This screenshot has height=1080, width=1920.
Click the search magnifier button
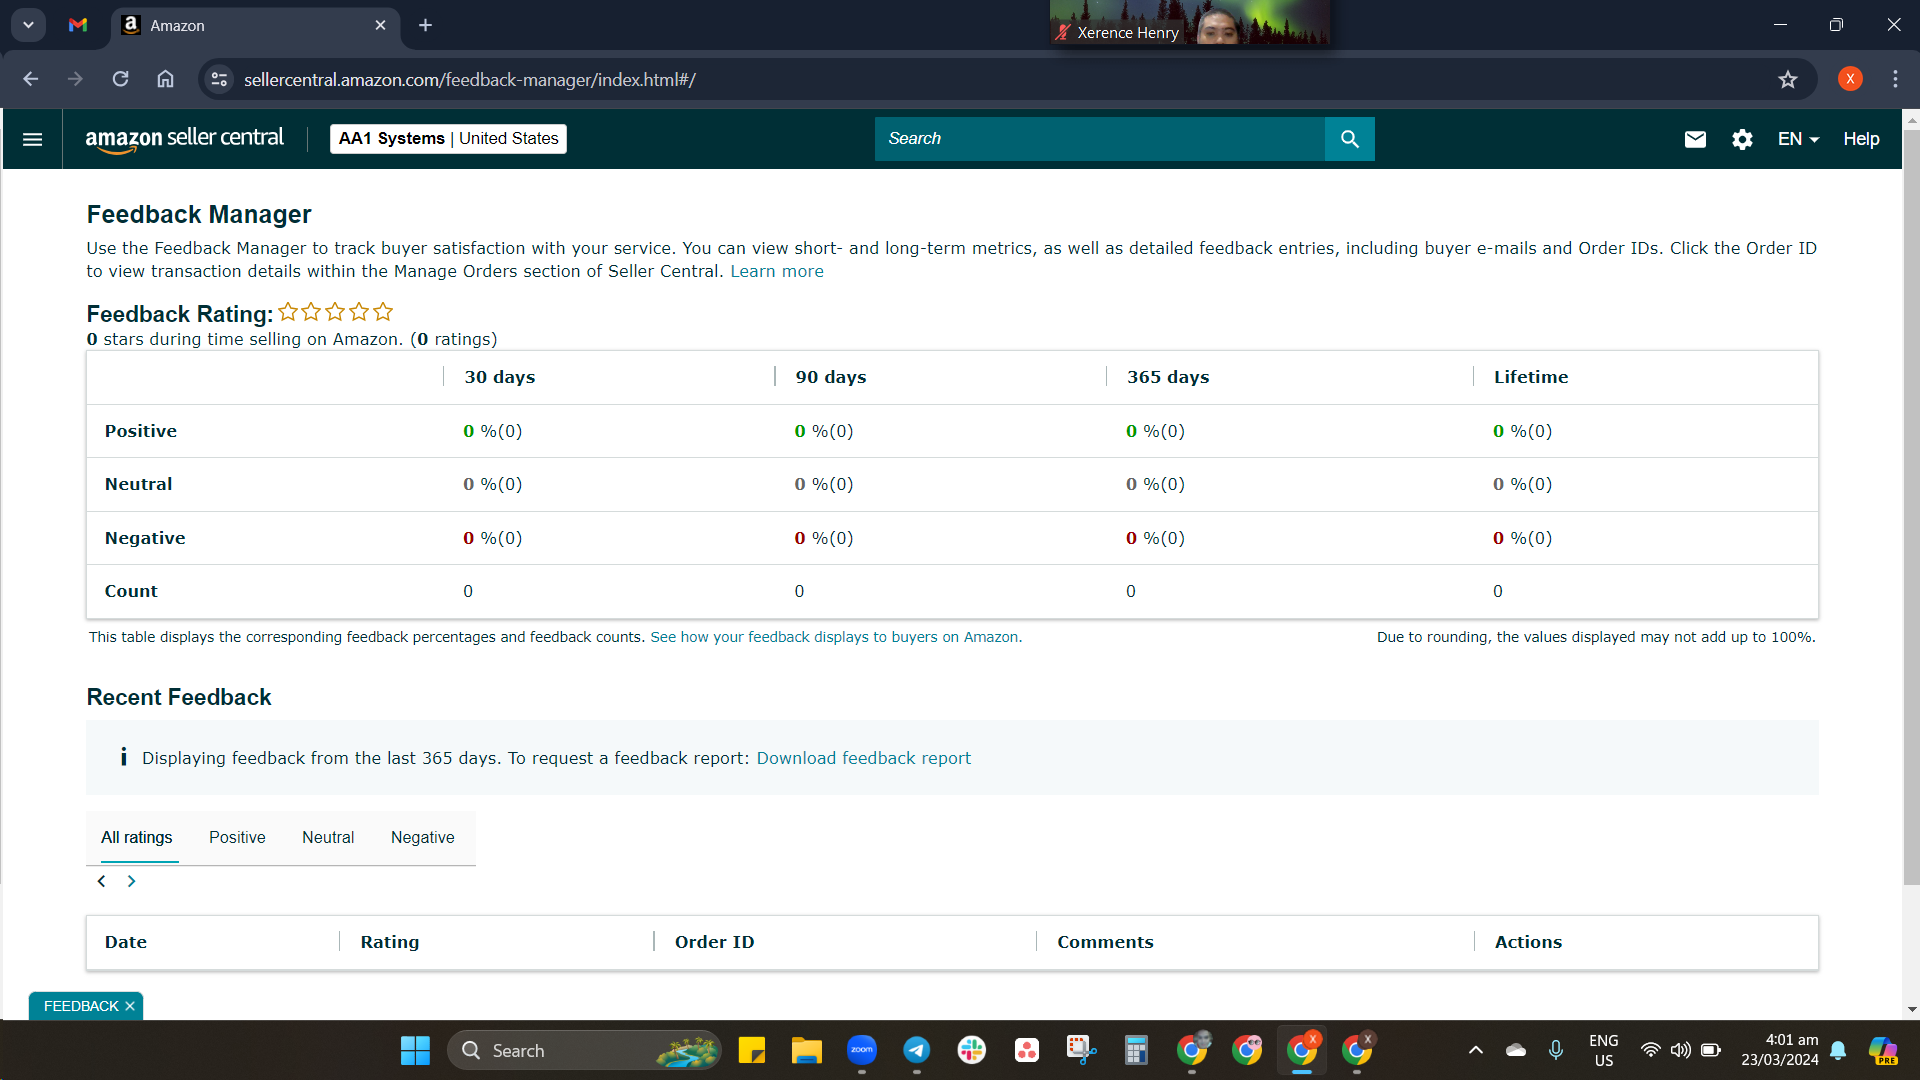click(1349, 139)
